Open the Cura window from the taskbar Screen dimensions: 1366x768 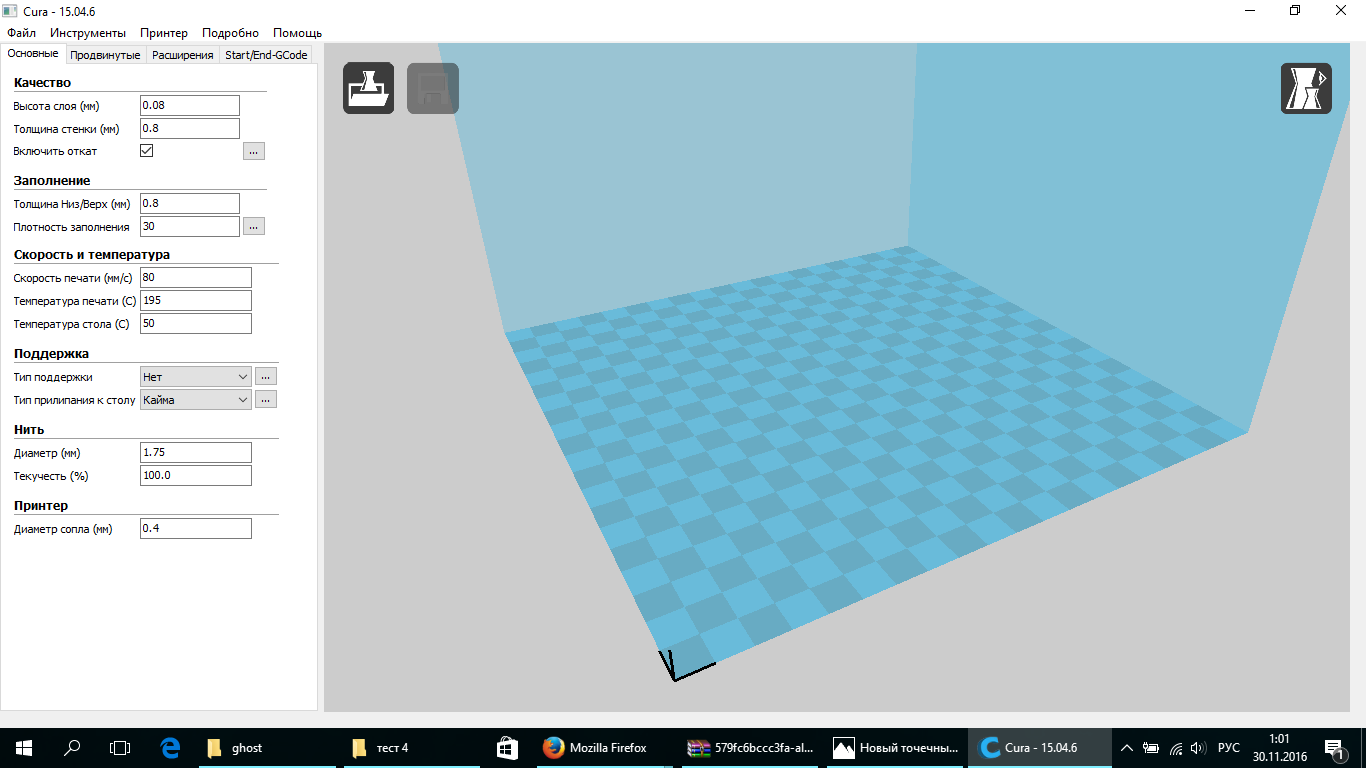click(1038, 747)
